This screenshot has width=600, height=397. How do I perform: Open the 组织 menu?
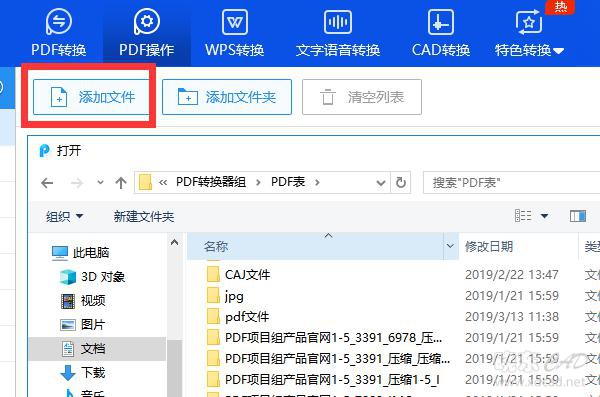(x=64, y=217)
